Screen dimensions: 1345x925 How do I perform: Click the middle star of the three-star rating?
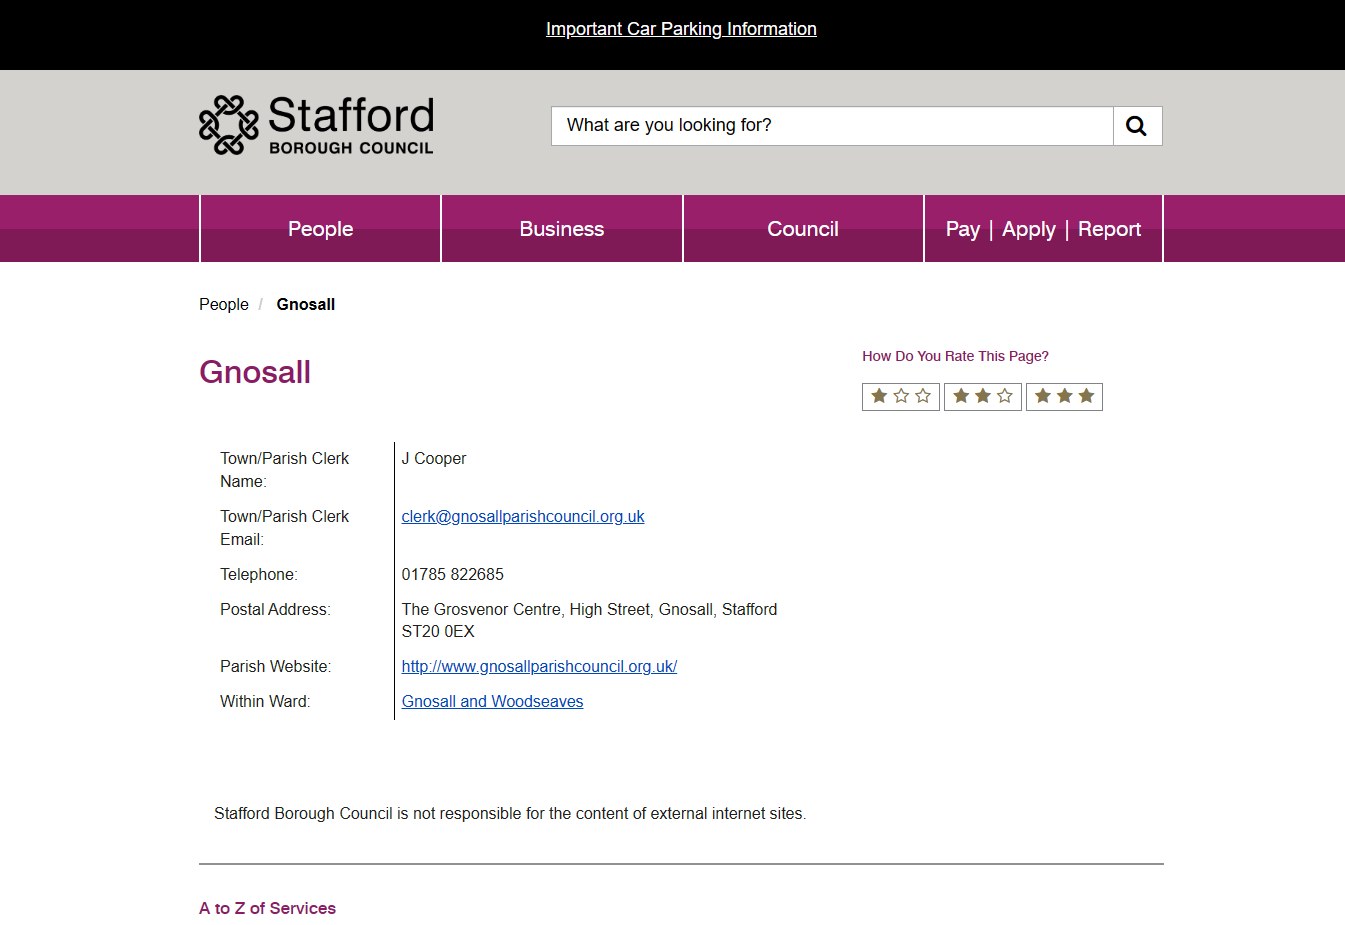pos(1064,396)
